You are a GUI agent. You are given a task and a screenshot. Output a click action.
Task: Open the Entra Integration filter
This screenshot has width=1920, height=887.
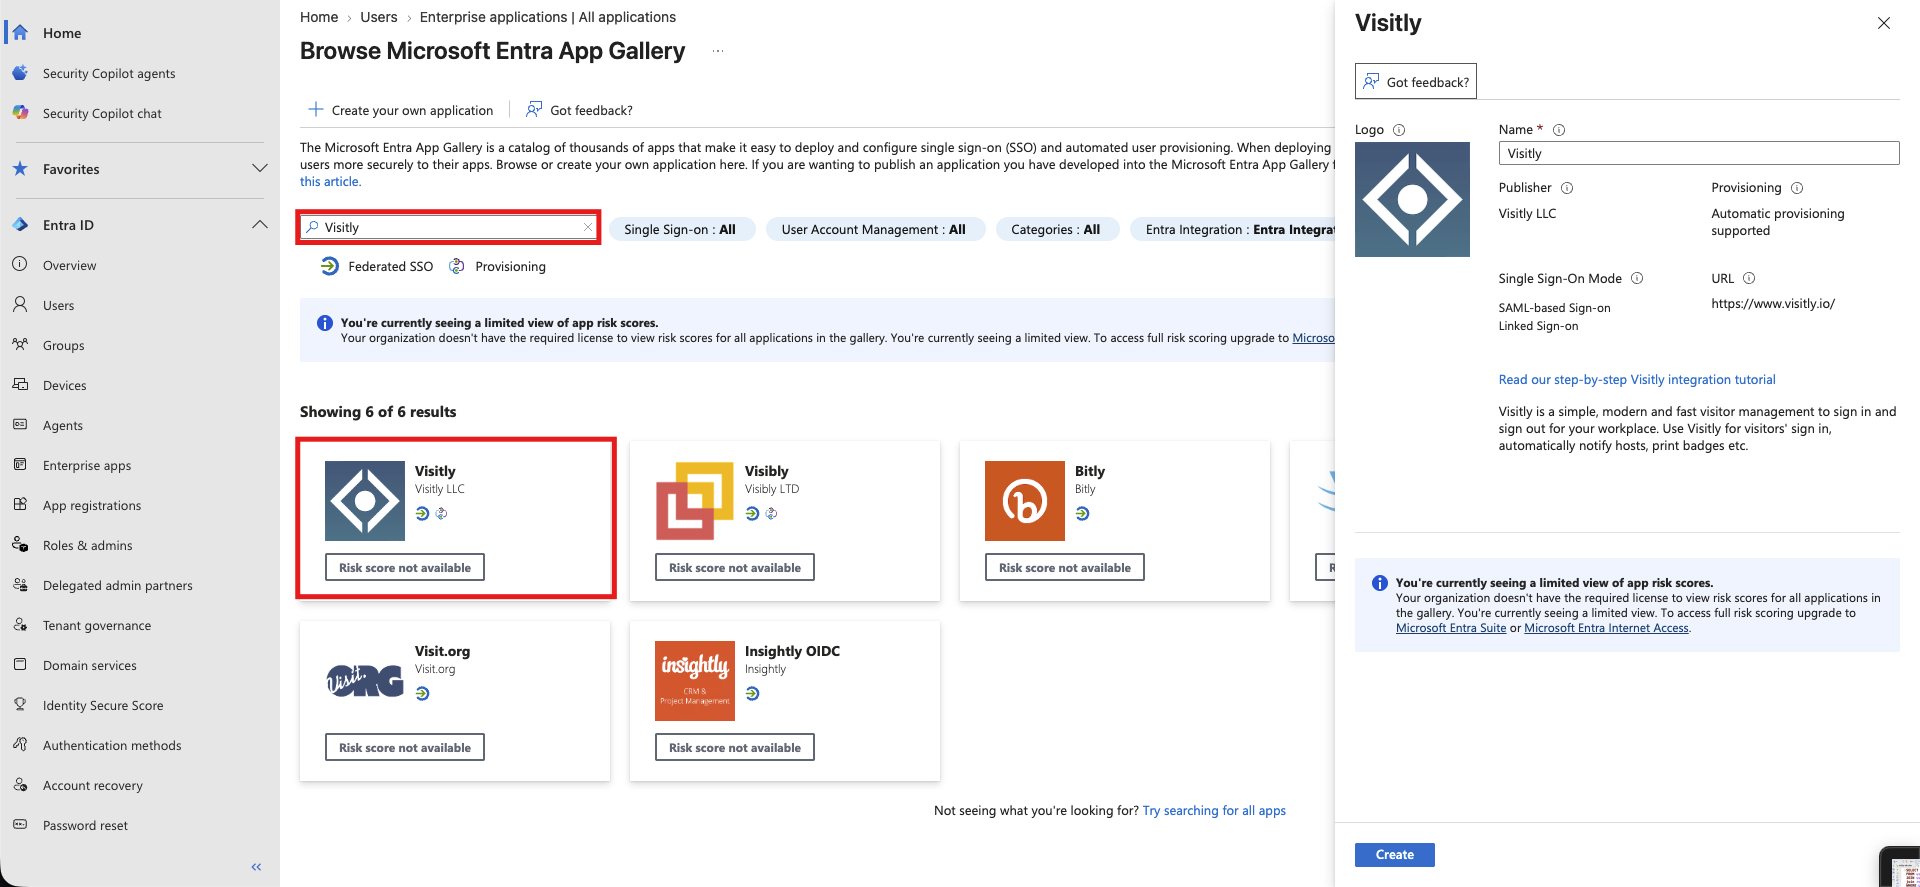[x=1235, y=229]
